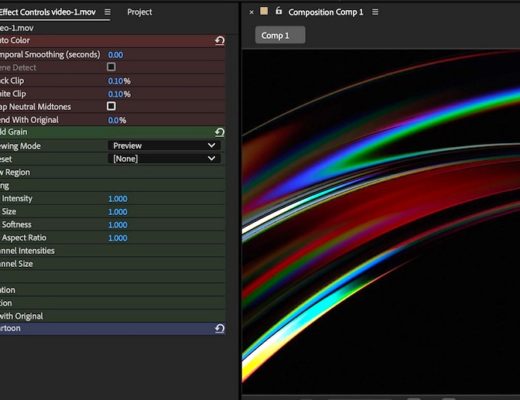Select the Effect Controls video-1.mov tab
The image size is (520, 400).
click(x=48, y=12)
